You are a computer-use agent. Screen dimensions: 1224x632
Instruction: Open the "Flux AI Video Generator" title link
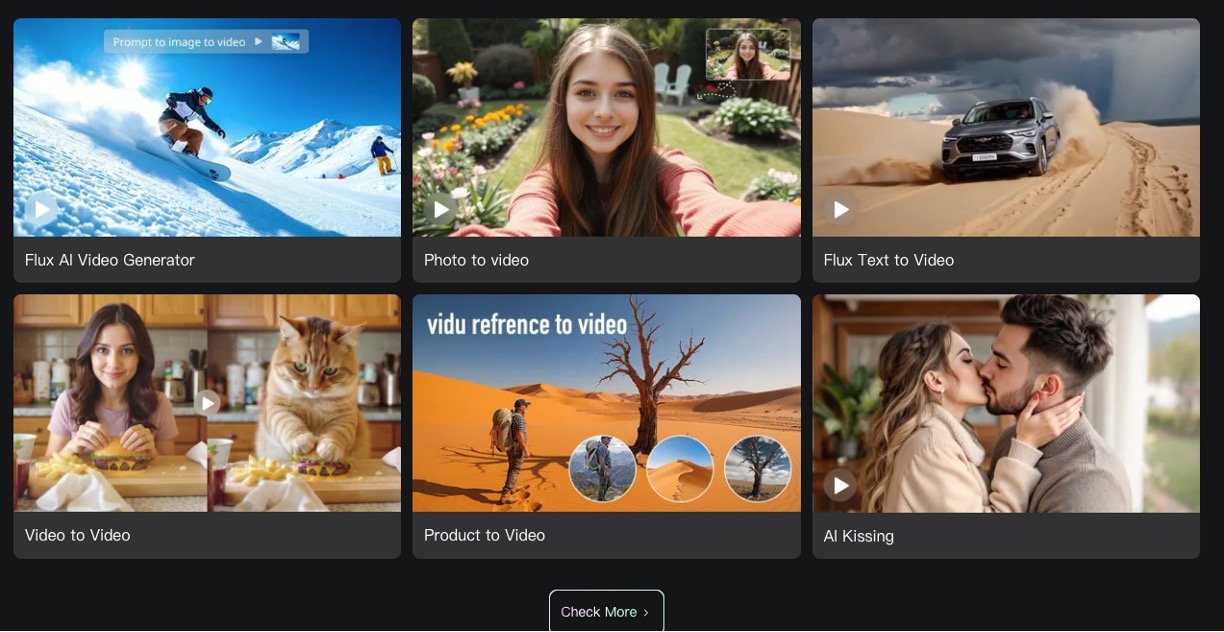[x=110, y=260]
